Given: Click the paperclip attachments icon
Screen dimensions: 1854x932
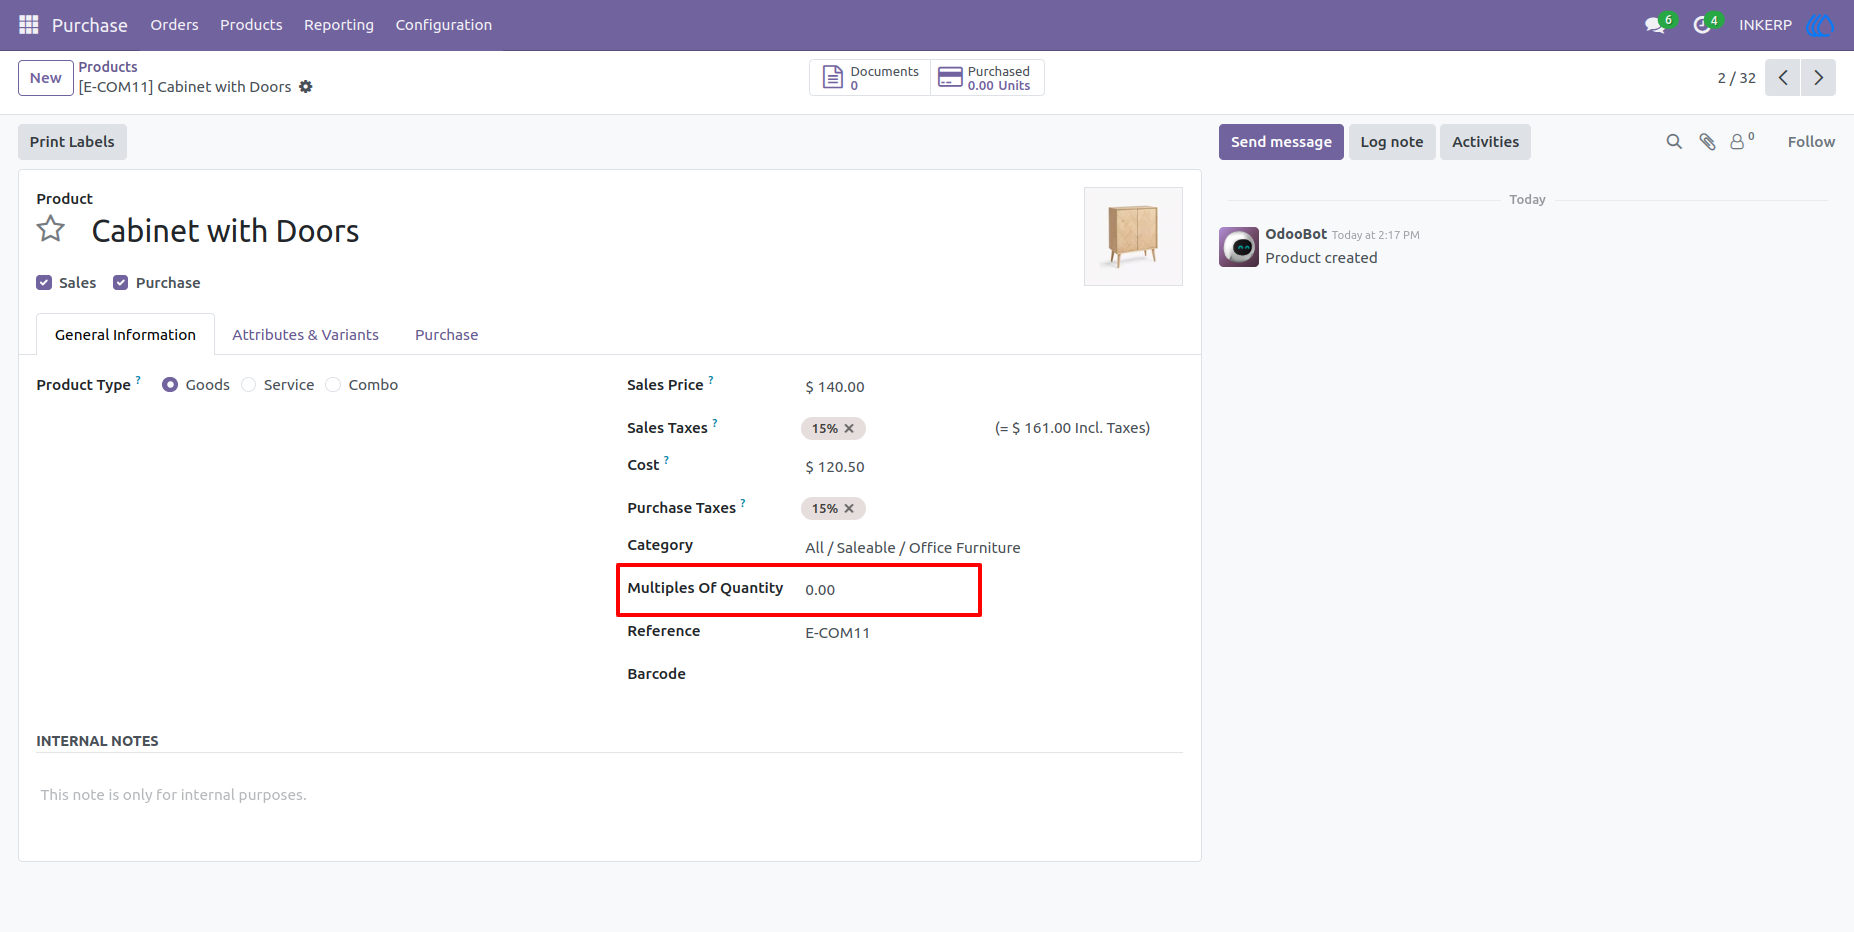Looking at the screenshot, I should coord(1708,142).
